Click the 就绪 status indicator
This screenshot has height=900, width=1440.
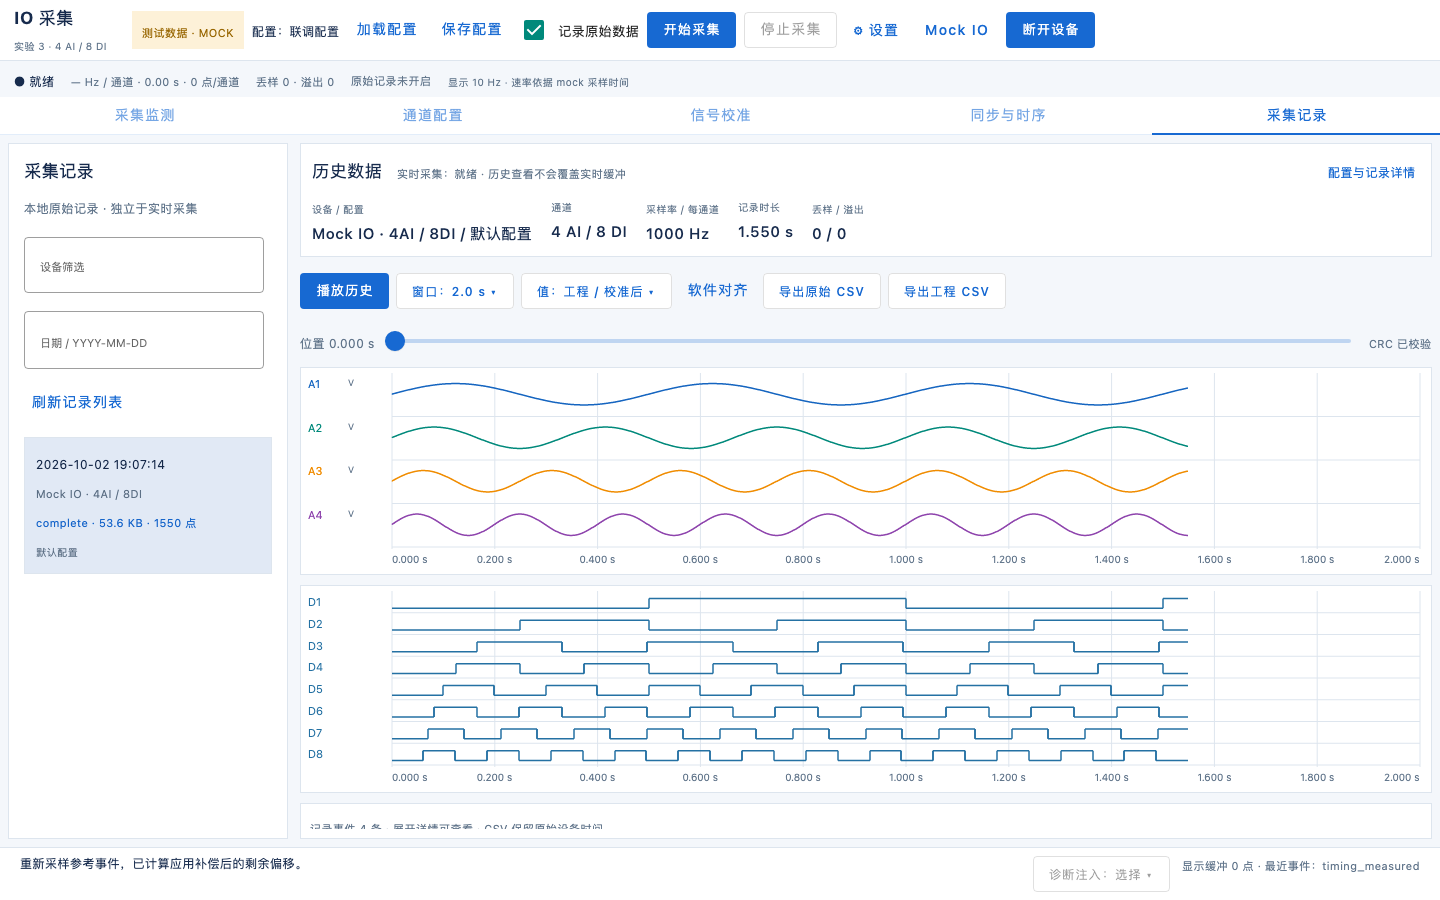tap(35, 82)
